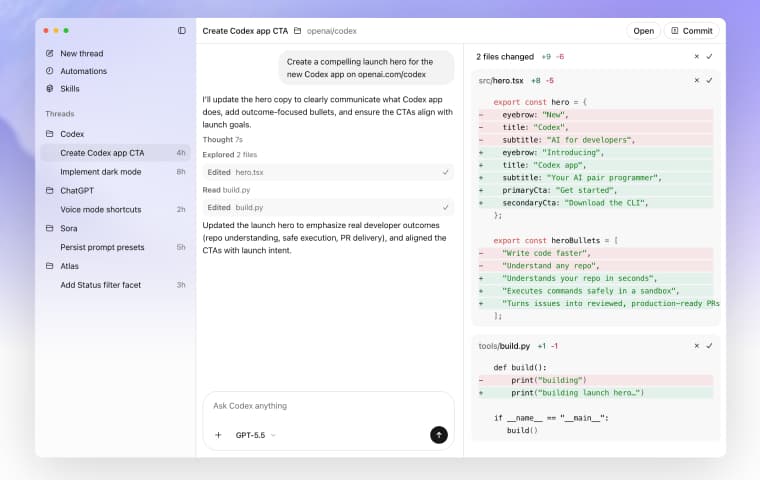
Task: Click the New thread compose icon
Action: (x=49, y=53)
